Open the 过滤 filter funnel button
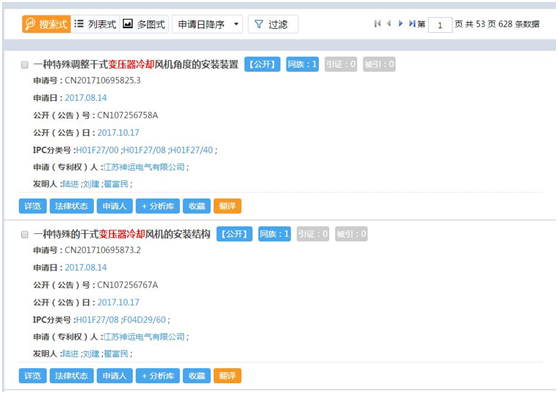Image resolution: width=558 pixels, height=394 pixels. [x=273, y=24]
